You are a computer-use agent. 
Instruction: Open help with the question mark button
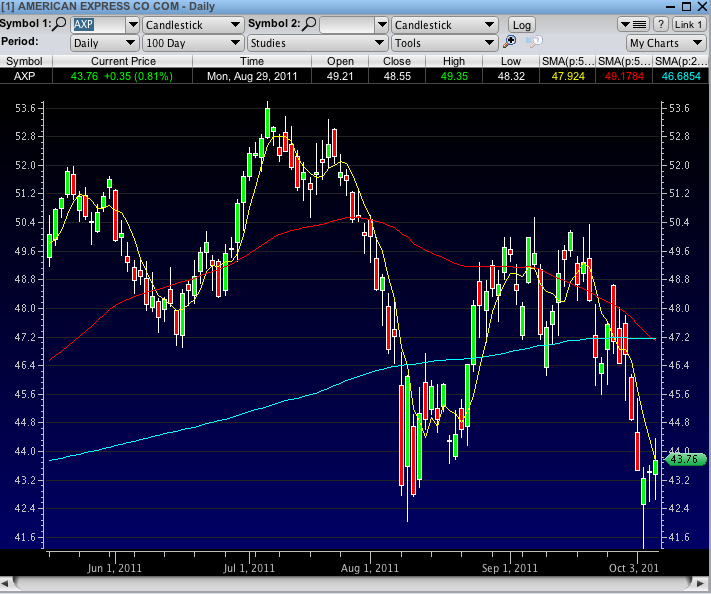coord(661,24)
